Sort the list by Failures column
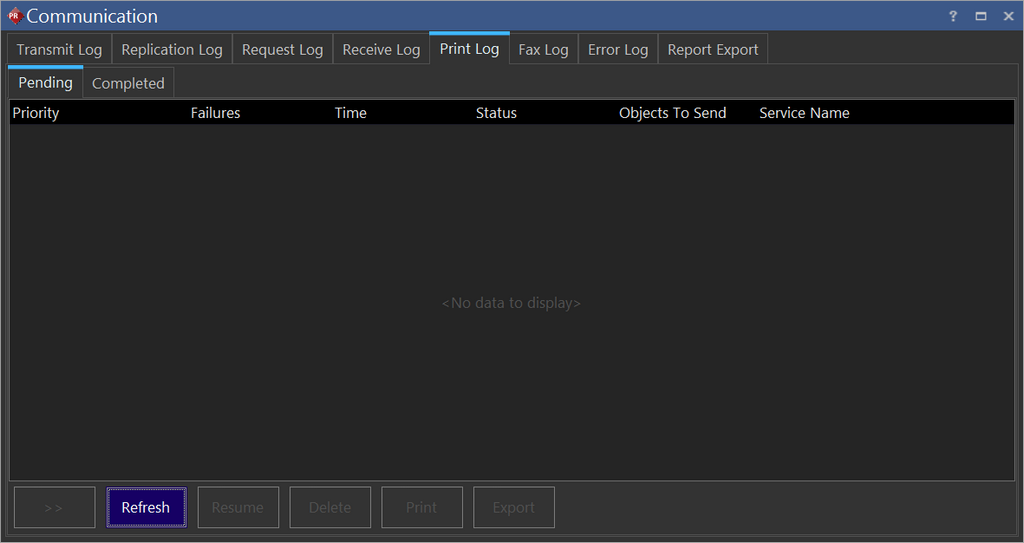The height and width of the screenshot is (543, 1024). tap(216, 113)
